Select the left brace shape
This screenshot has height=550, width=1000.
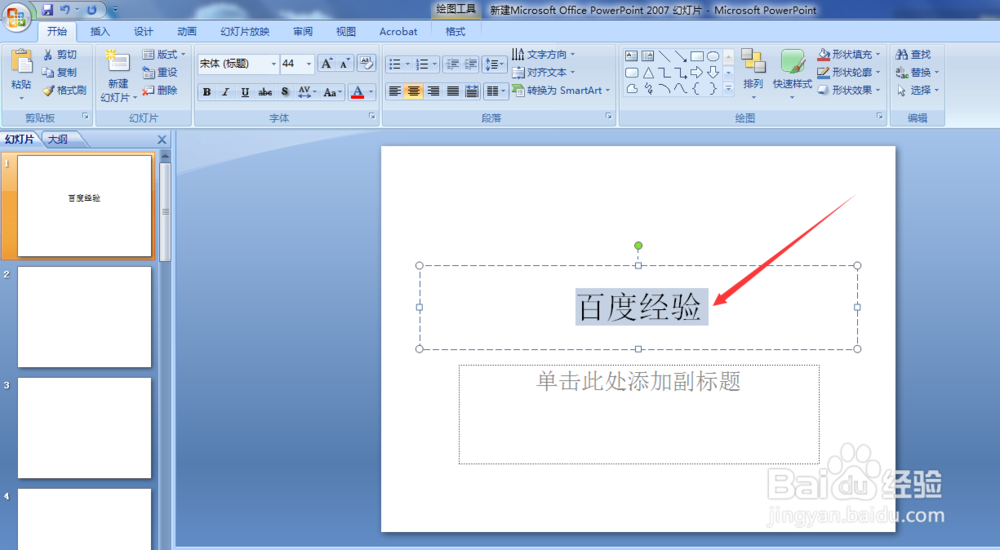coord(697,89)
